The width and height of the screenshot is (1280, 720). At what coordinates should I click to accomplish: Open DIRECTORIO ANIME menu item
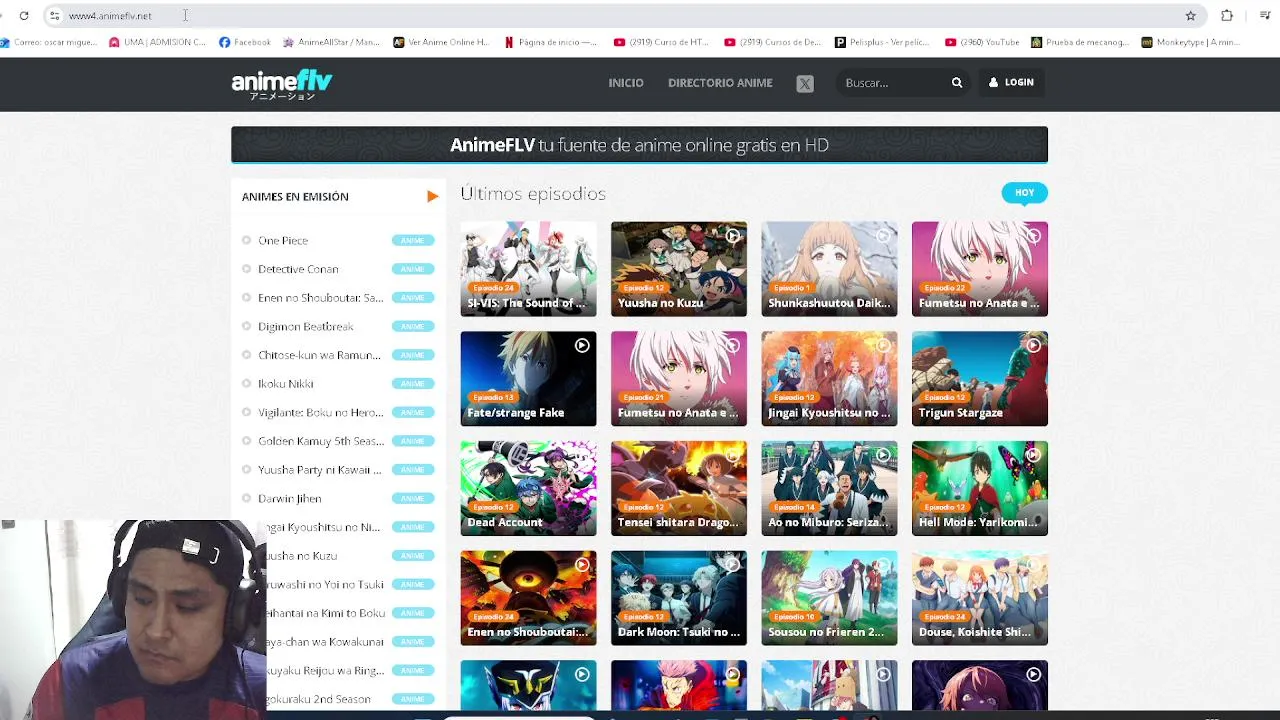720,83
